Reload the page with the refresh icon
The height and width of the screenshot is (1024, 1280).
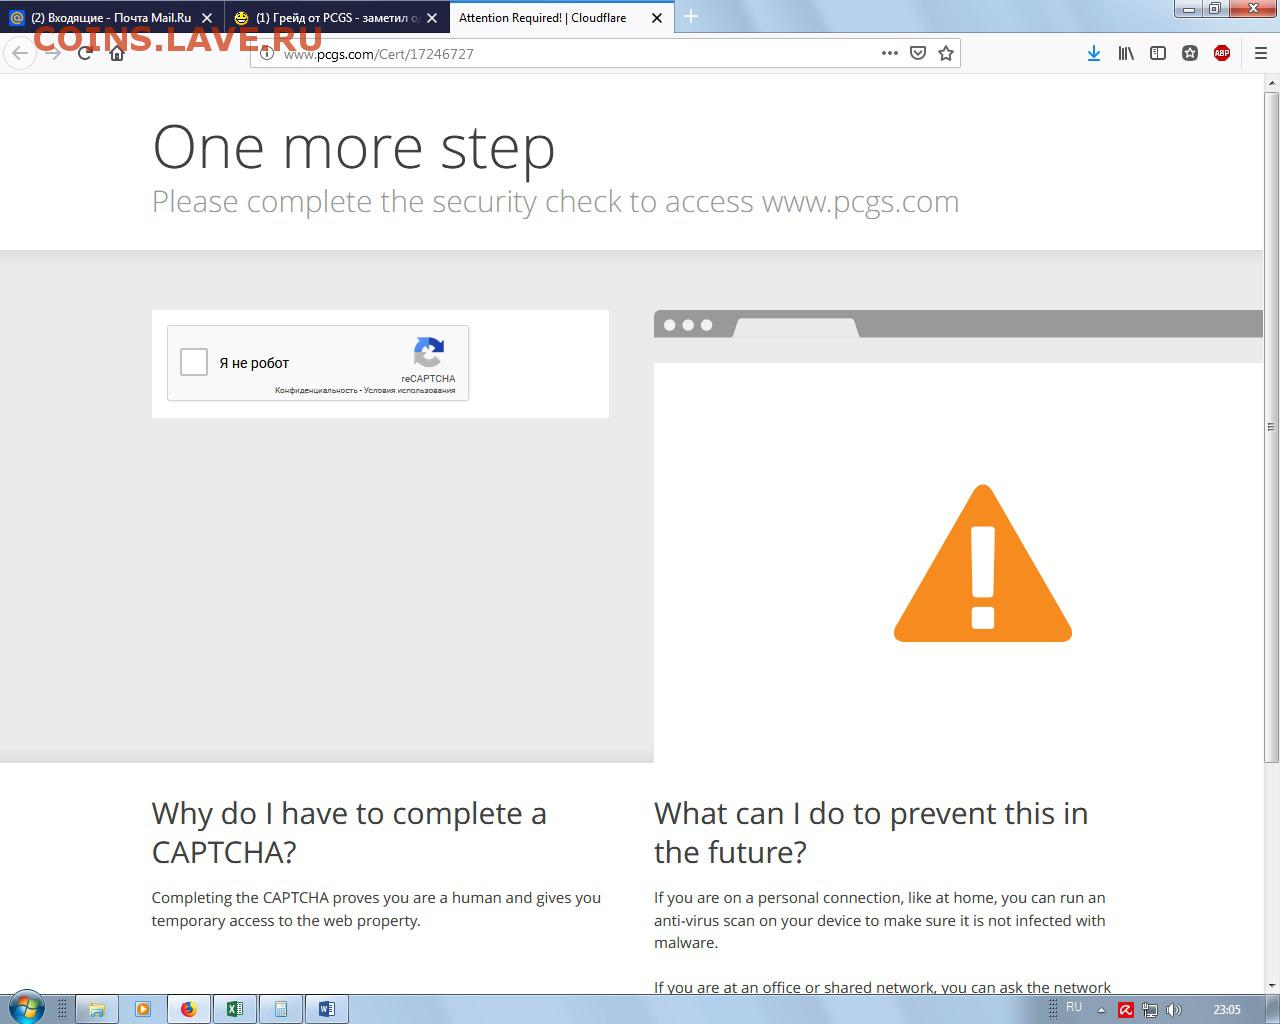coord(85,53)
